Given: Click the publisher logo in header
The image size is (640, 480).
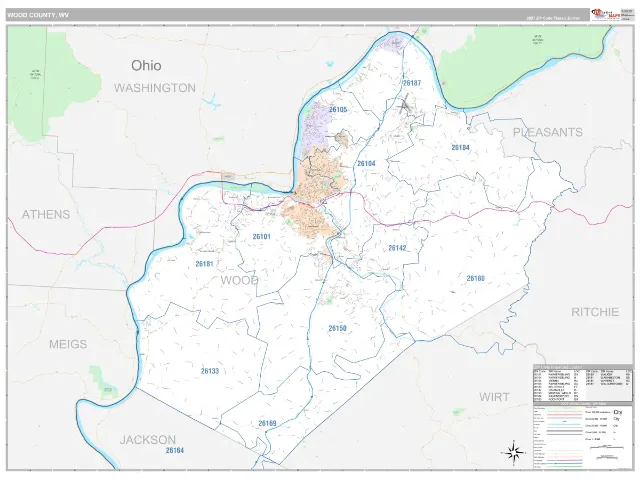Looking at the screenshot, I should (606, 14).
